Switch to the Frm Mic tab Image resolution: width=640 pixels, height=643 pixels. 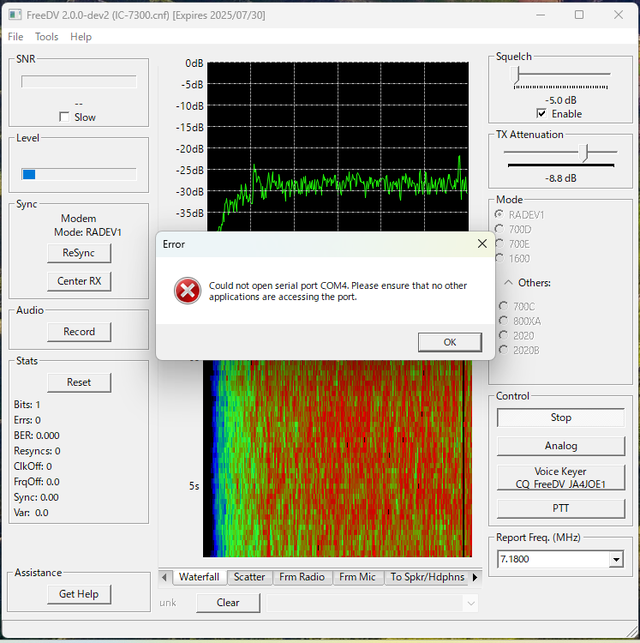[357, 577]
